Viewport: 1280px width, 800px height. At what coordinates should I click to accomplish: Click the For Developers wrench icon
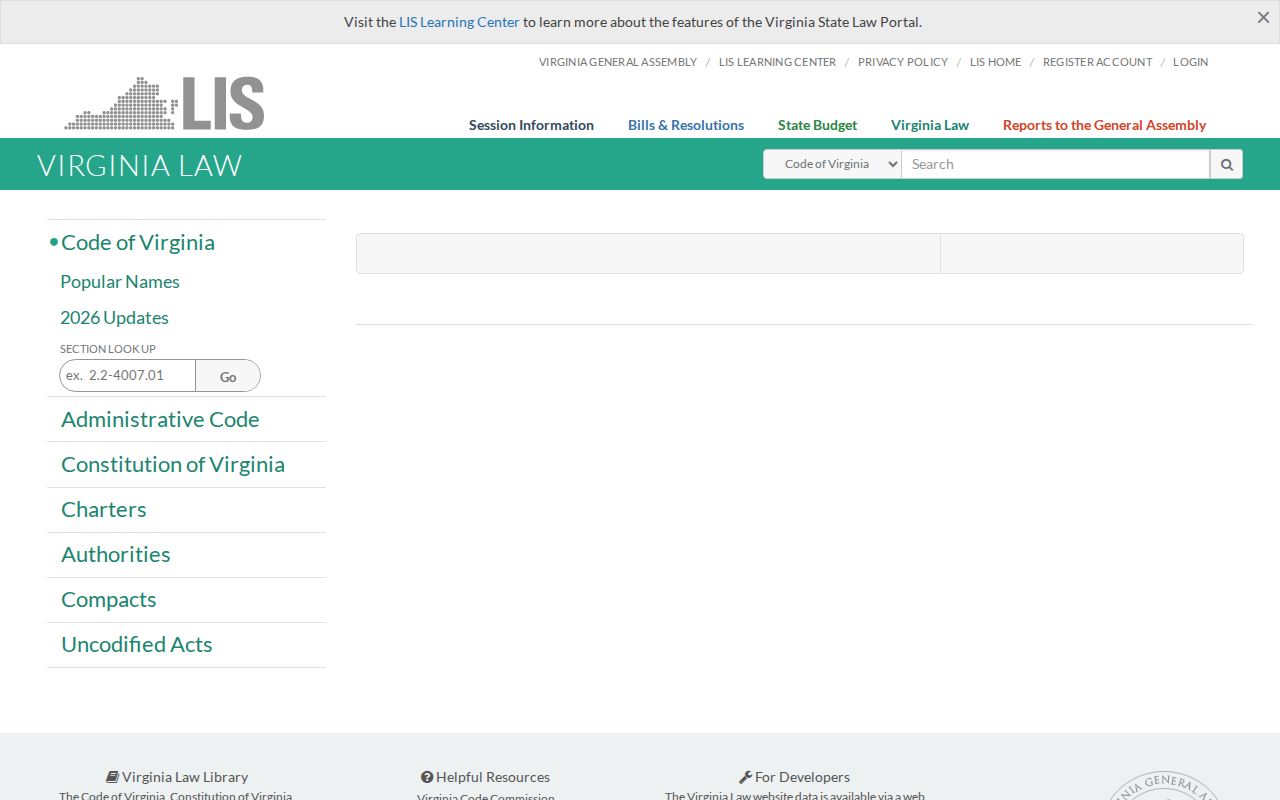[x=745, y=777]
